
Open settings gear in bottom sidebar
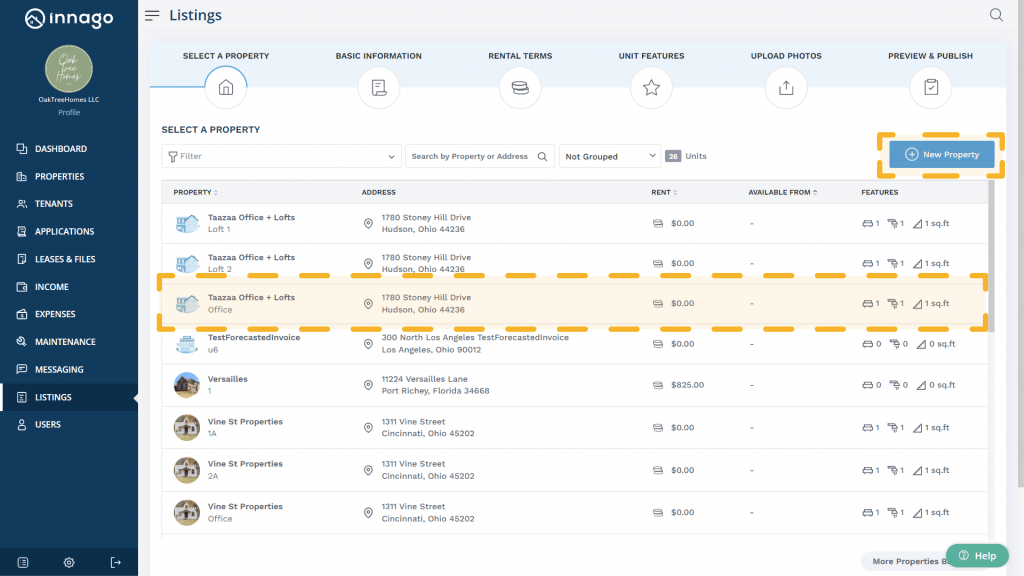69,562
